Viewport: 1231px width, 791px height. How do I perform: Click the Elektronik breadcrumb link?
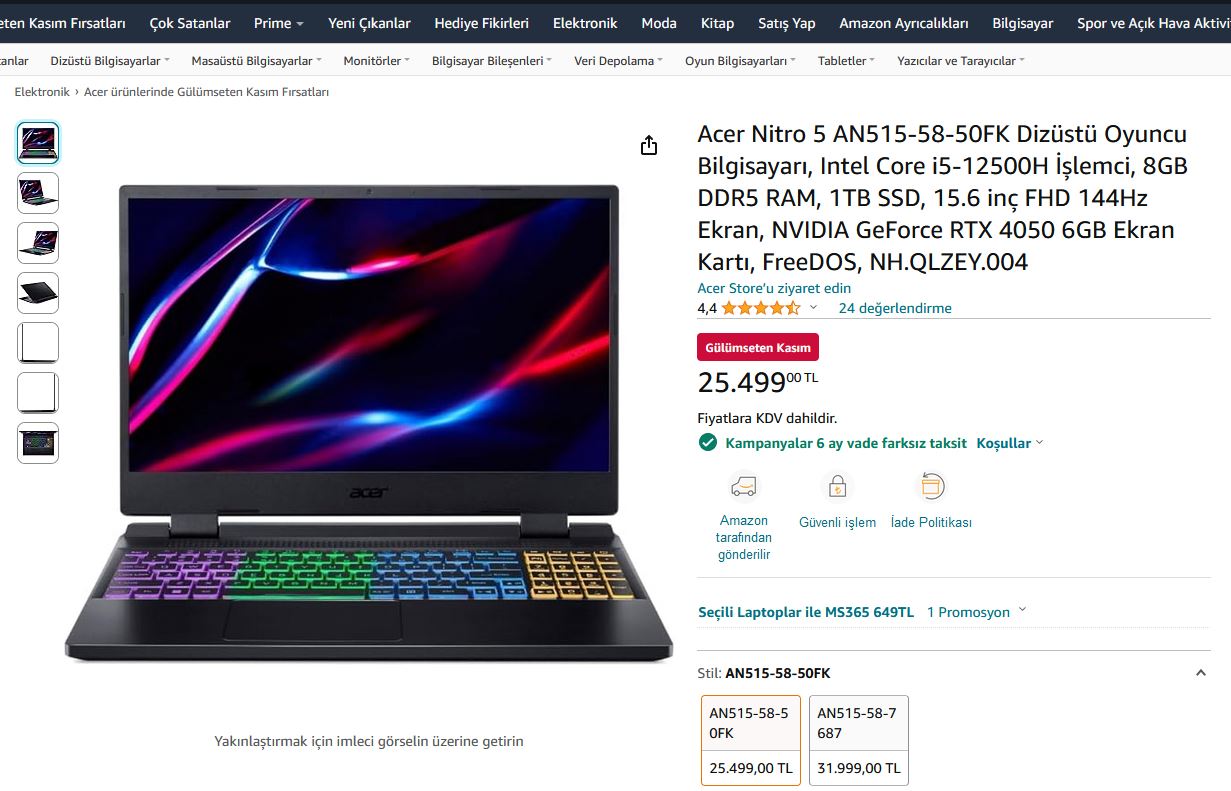pos(42,92)
